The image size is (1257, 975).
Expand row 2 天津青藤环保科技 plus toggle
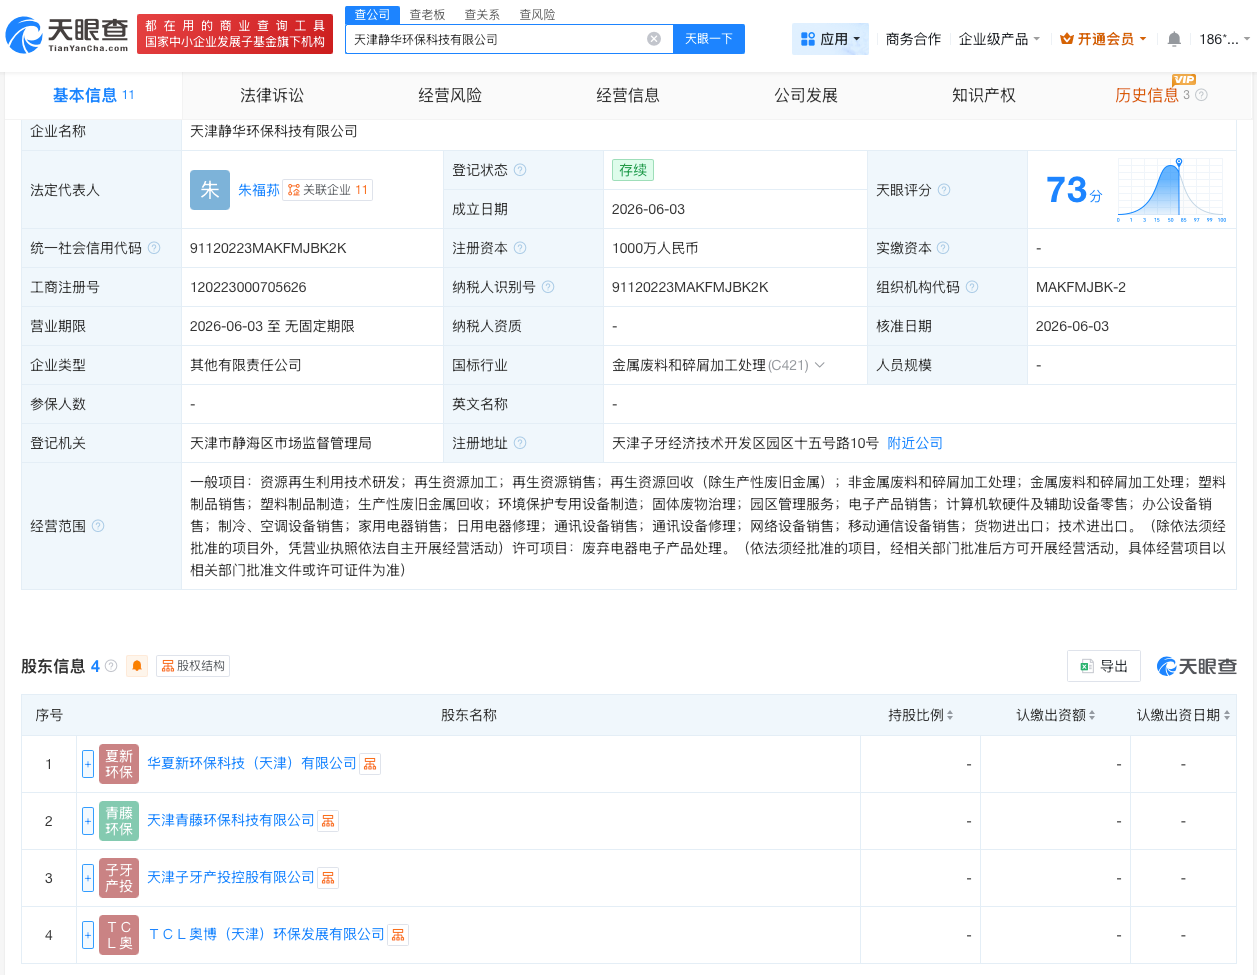point(88,821)
